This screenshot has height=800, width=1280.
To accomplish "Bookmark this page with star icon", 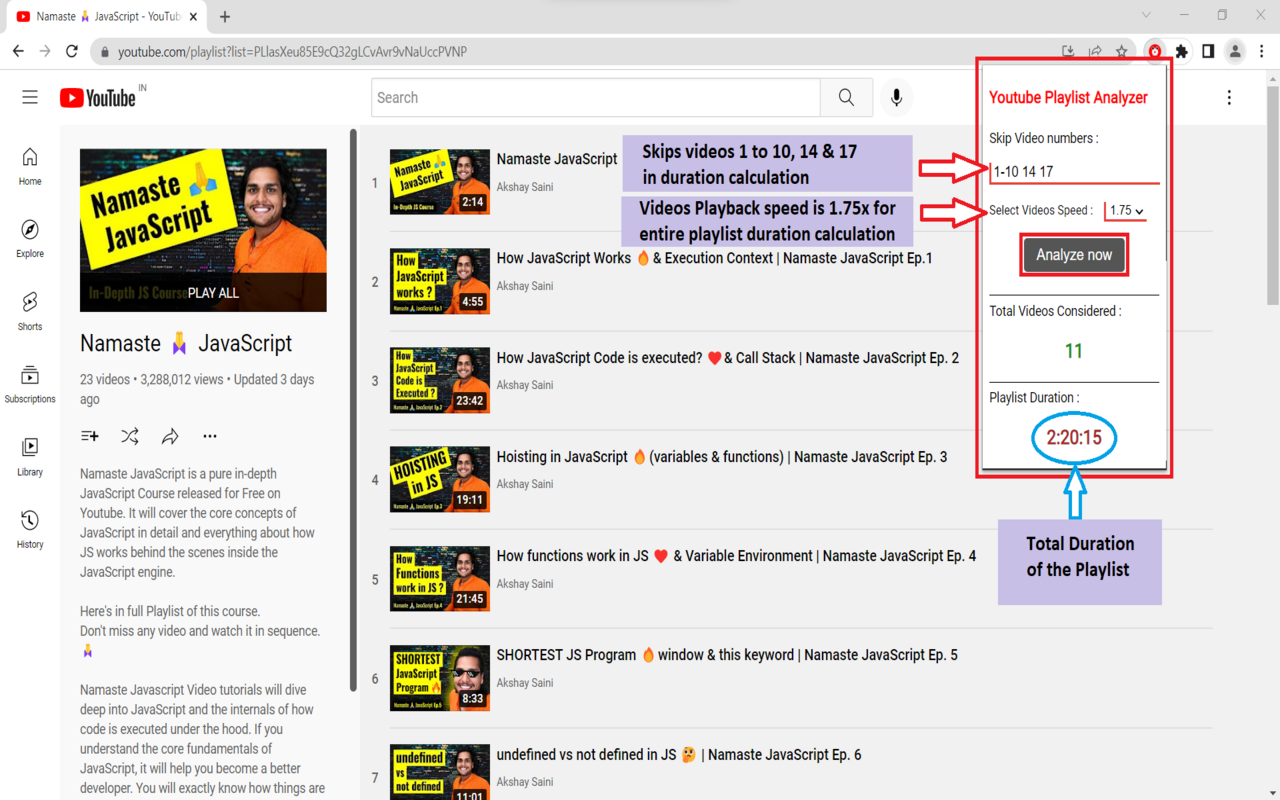I will pyautogui.click(x=1122, y=51).
